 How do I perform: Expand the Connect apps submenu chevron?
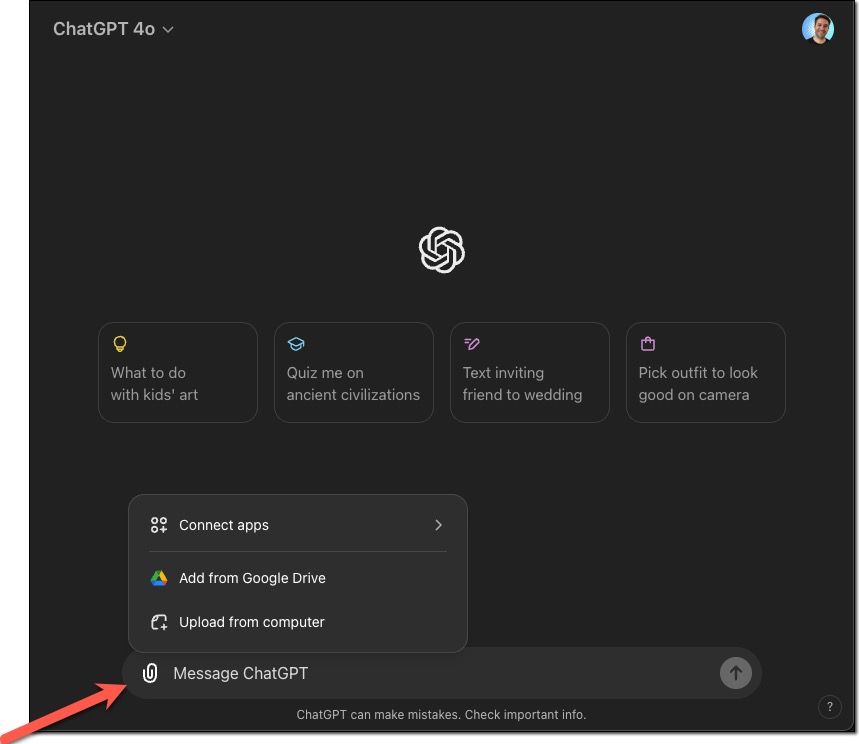tap(438, 525)
